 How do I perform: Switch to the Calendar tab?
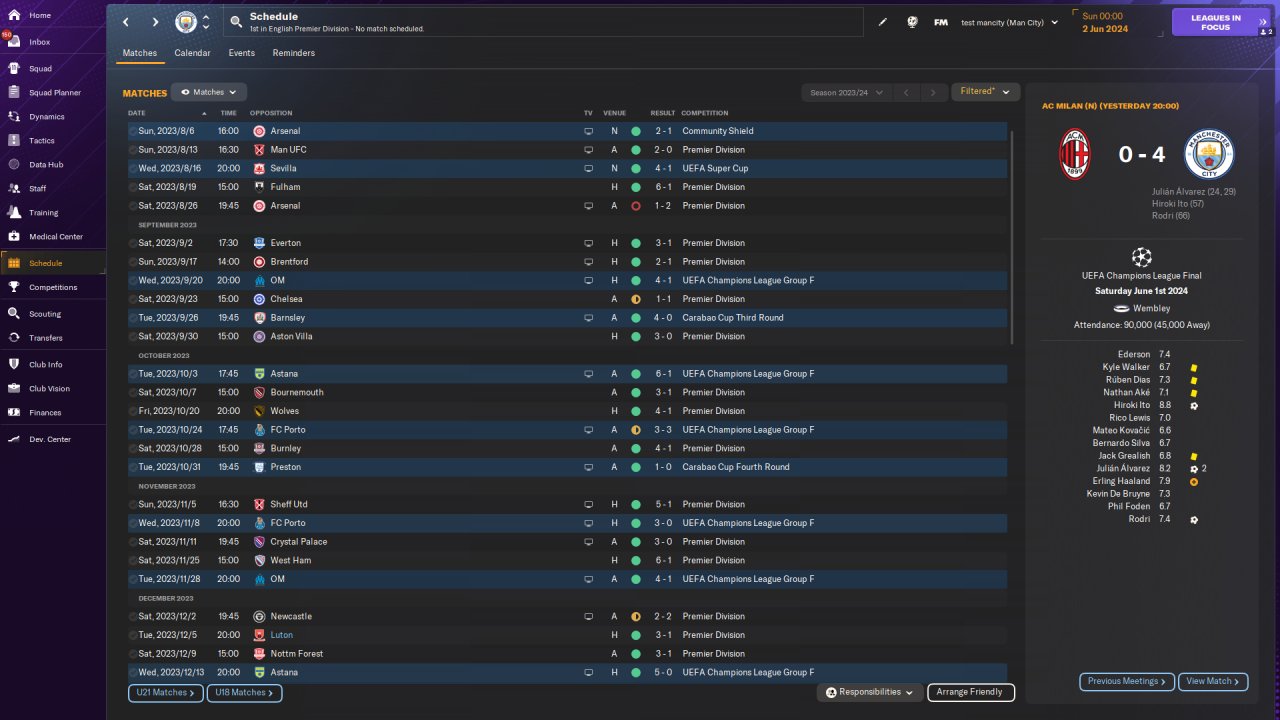[192, 53]
